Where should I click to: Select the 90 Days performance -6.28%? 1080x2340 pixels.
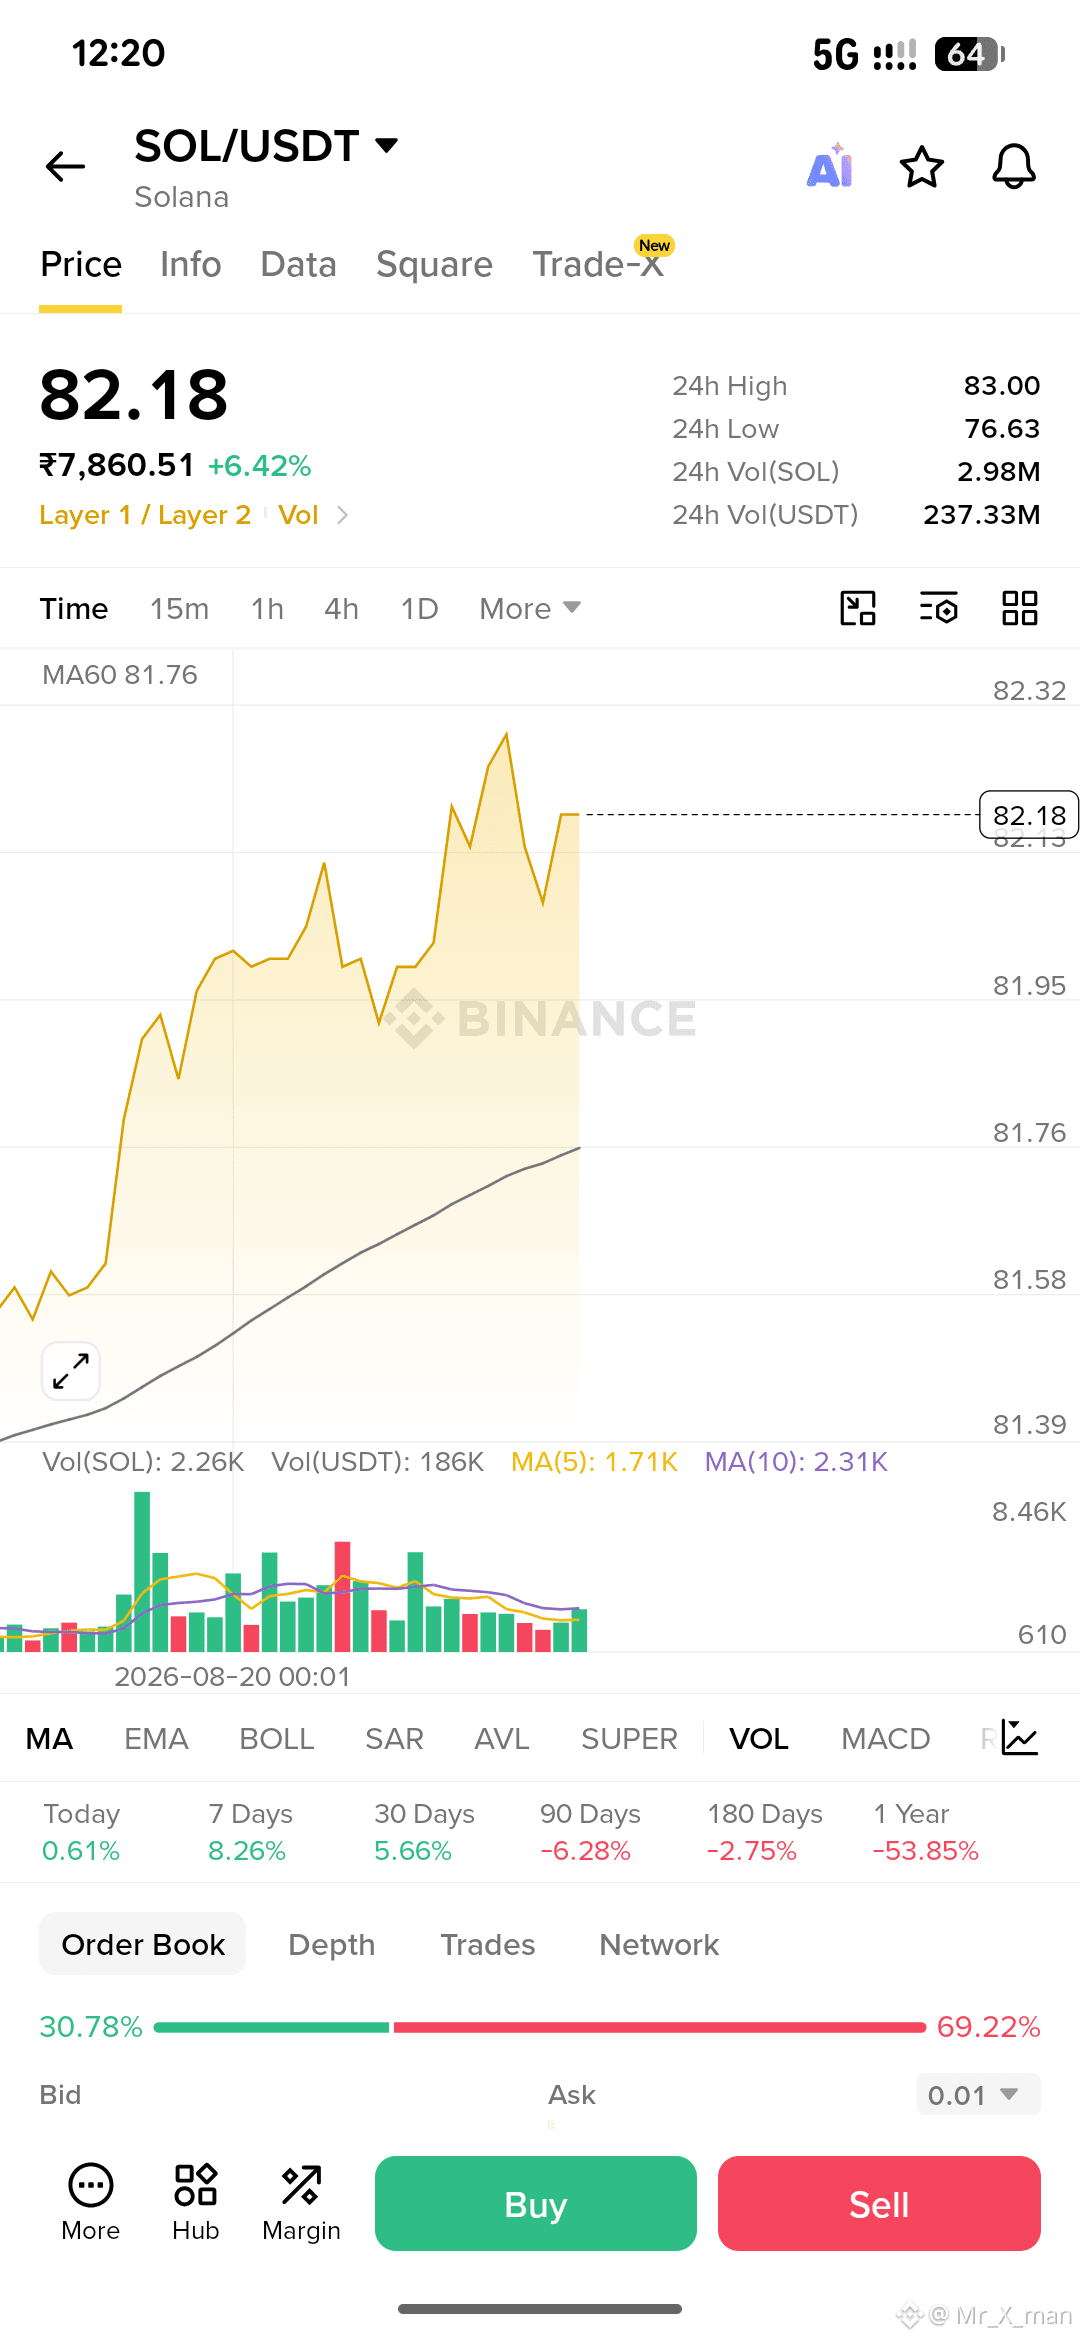coord(590,1832)
